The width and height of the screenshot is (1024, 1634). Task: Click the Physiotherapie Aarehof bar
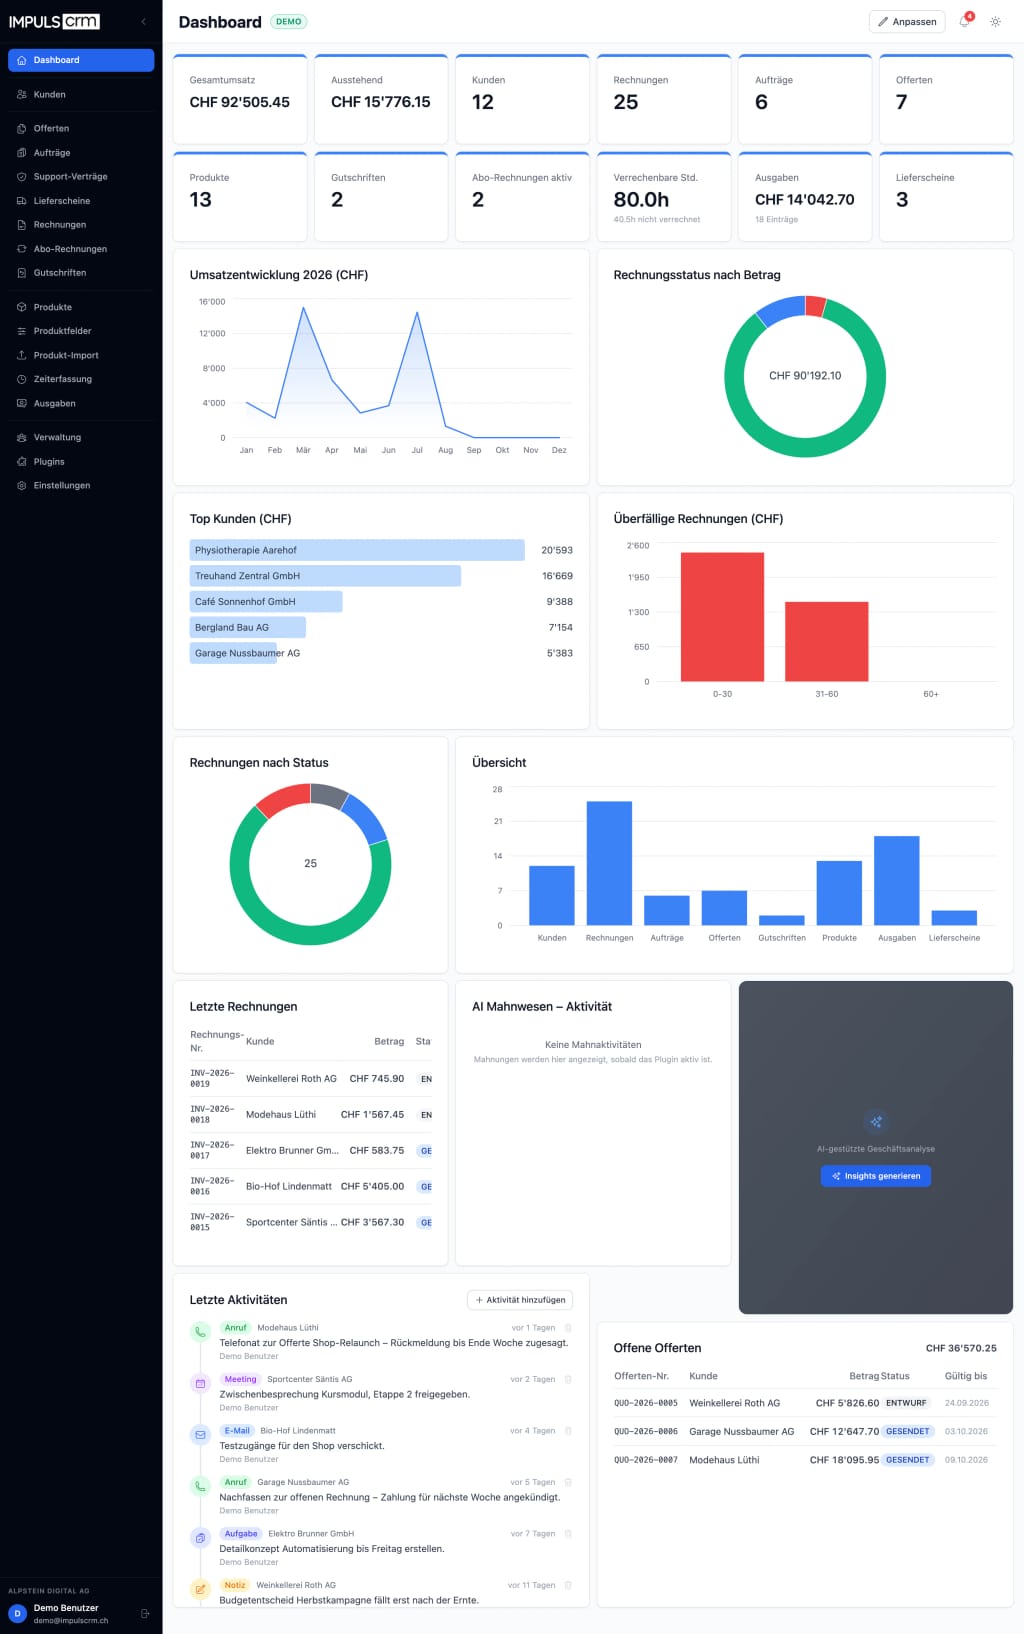[357, 550]
